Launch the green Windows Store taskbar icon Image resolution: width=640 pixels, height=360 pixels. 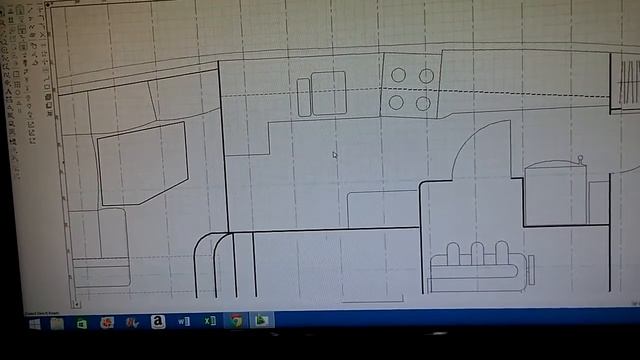[x=82, y=324]
